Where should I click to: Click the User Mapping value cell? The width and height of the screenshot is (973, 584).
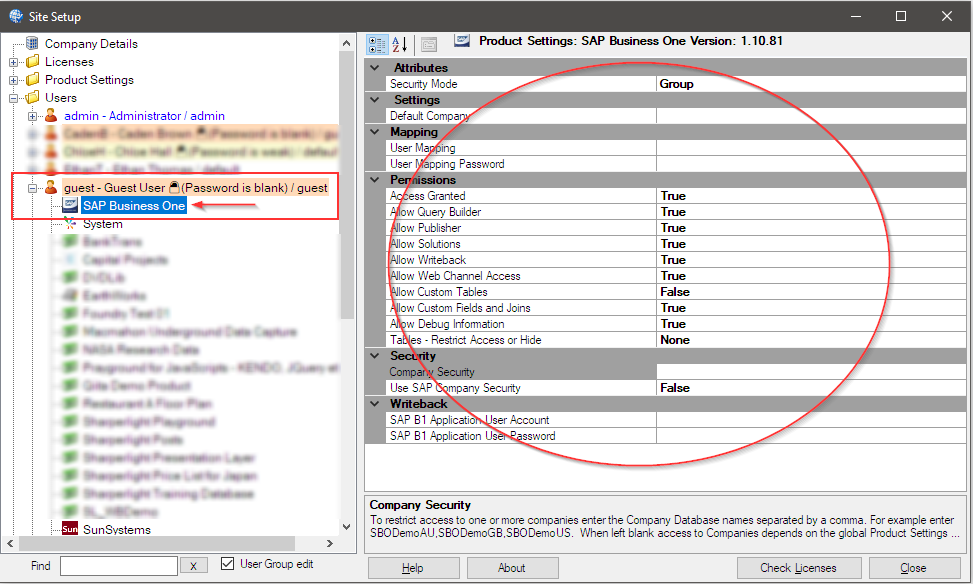(810, 148)
